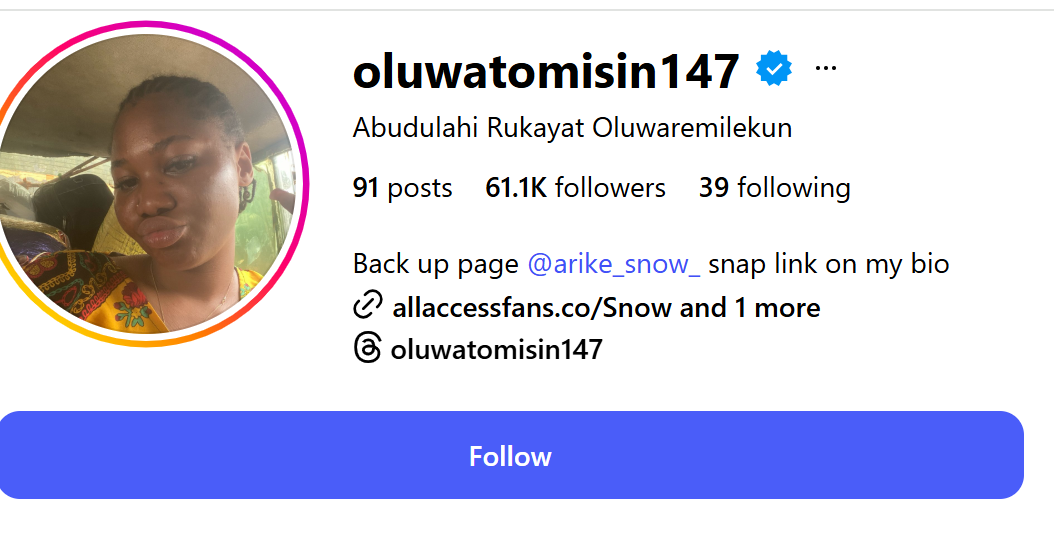Click the chain link icon in bio
This screenshot has height=539, width=1054.
point(368,305)
